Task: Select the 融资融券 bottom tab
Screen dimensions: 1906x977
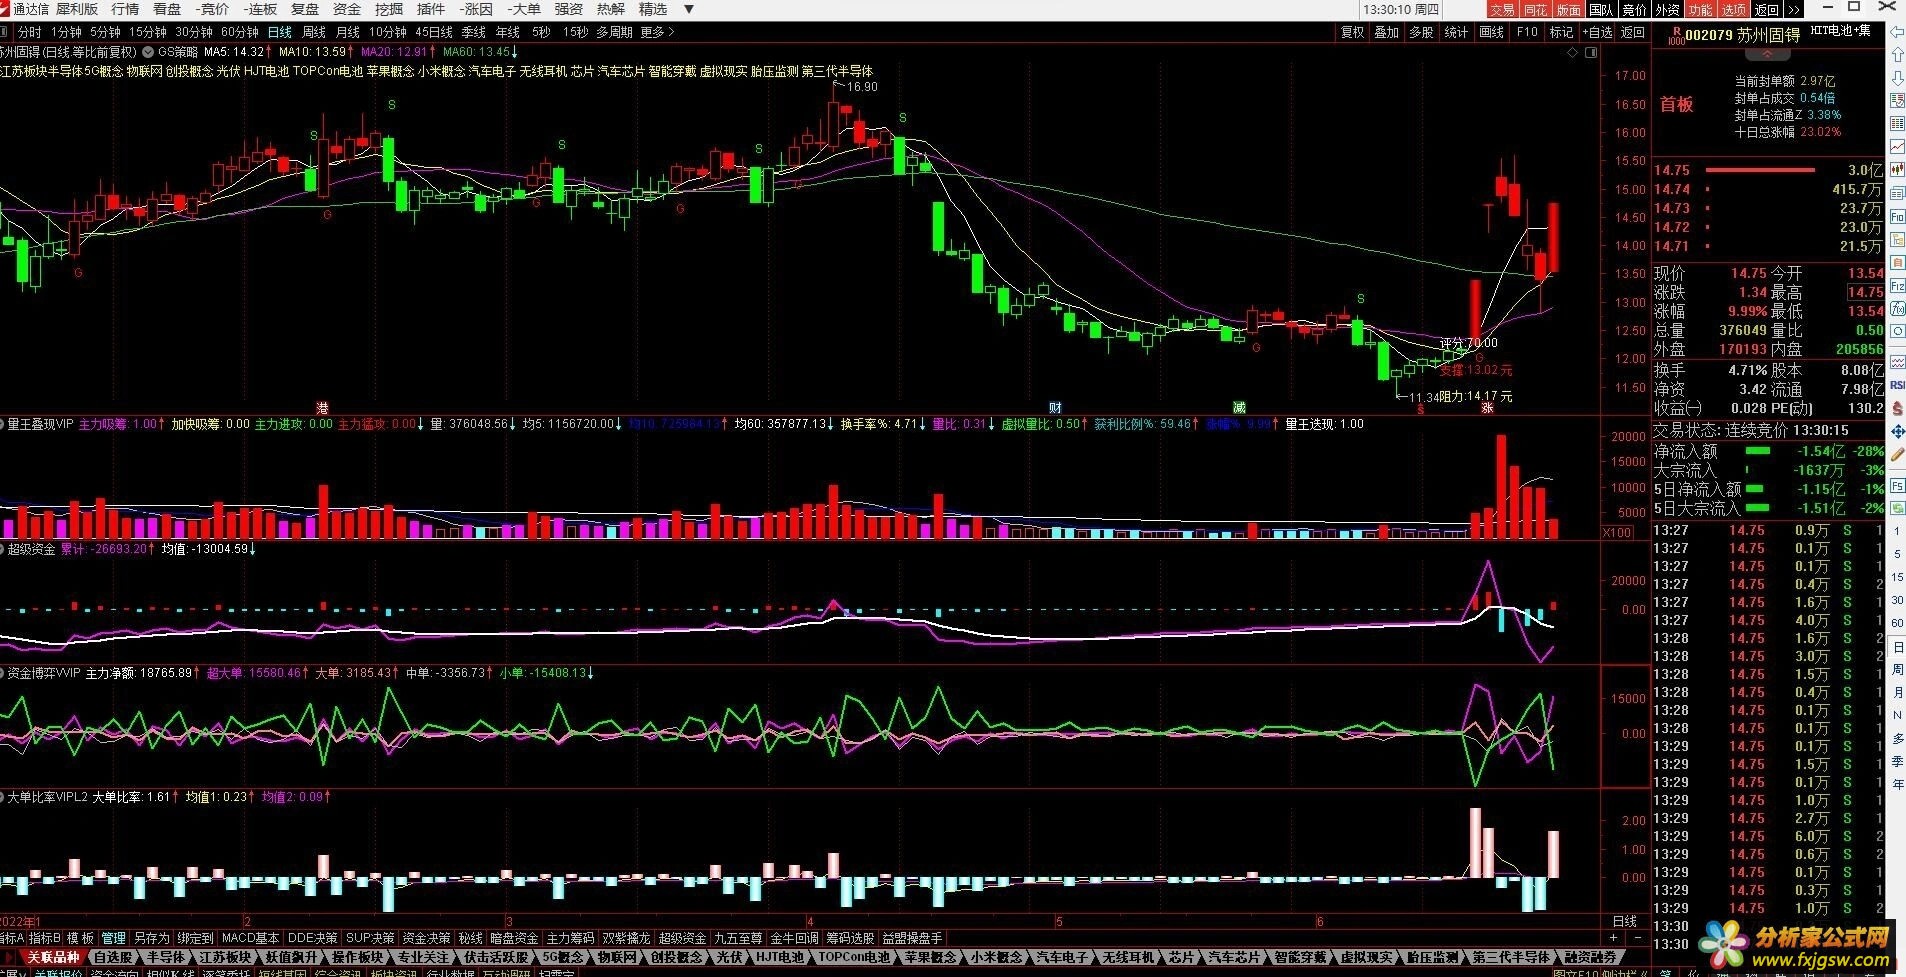Action: (1589, 957)
